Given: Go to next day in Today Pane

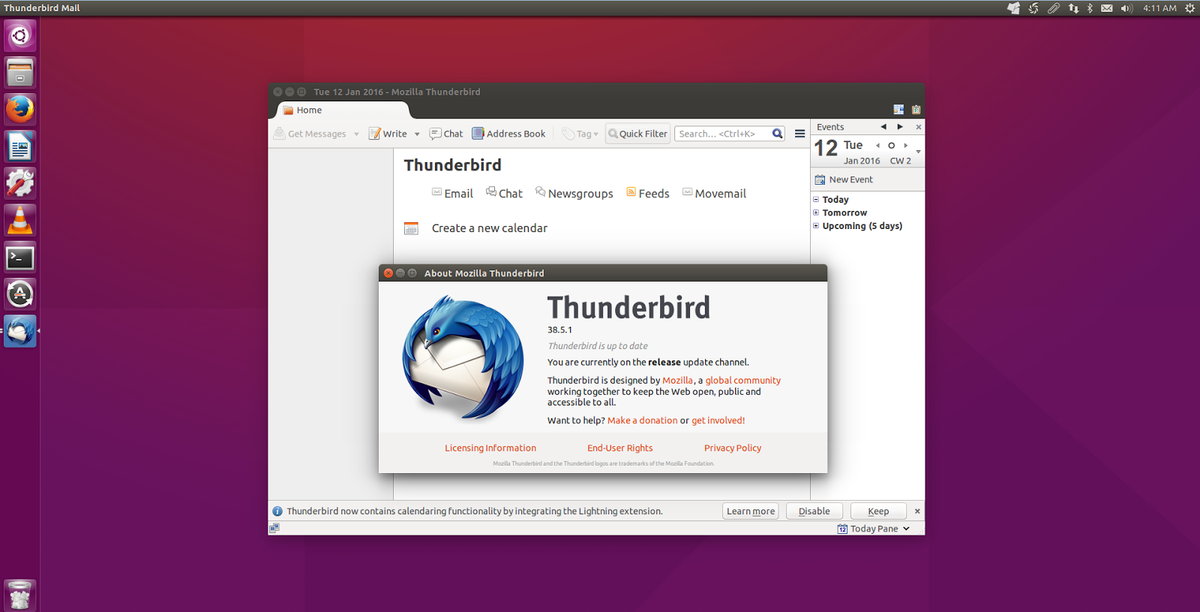Looking at the screenshot, I should tap(906, 145).
